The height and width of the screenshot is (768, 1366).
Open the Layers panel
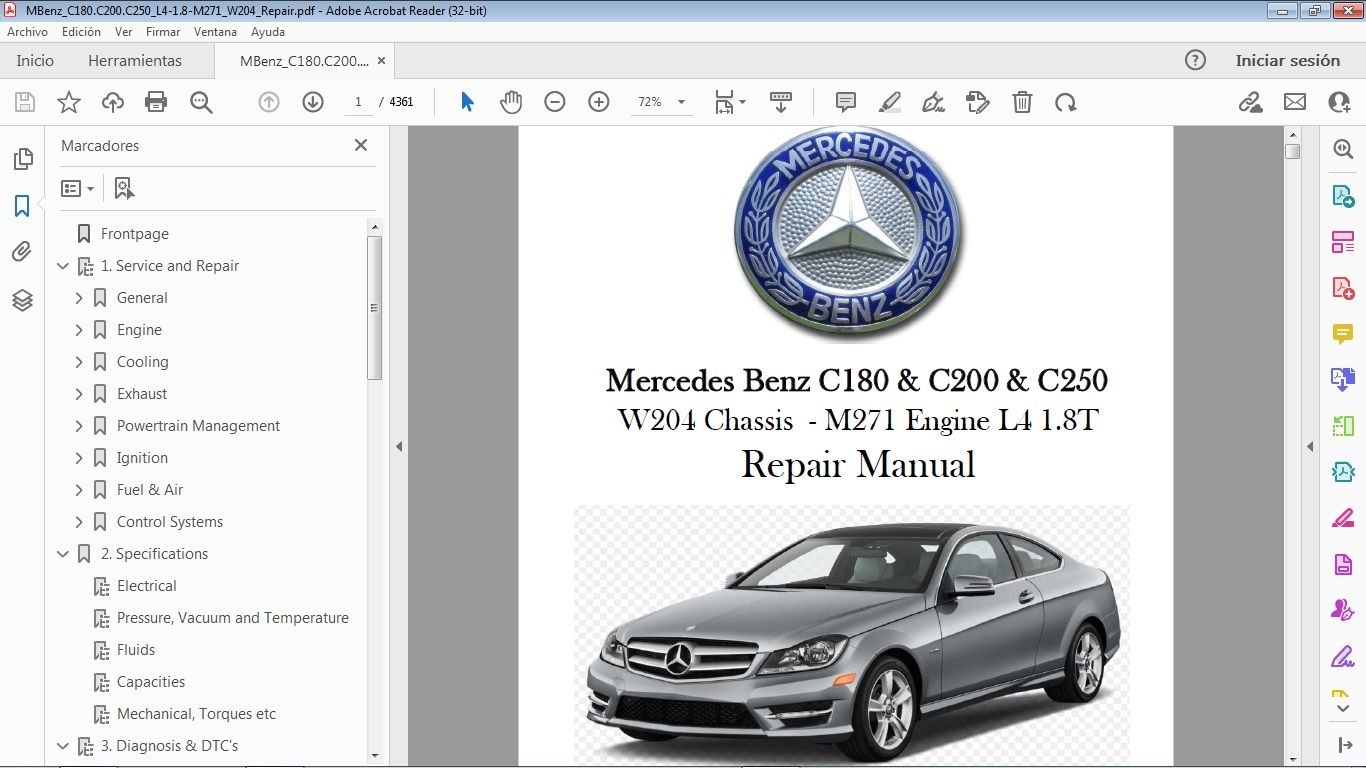pos(22,300)
